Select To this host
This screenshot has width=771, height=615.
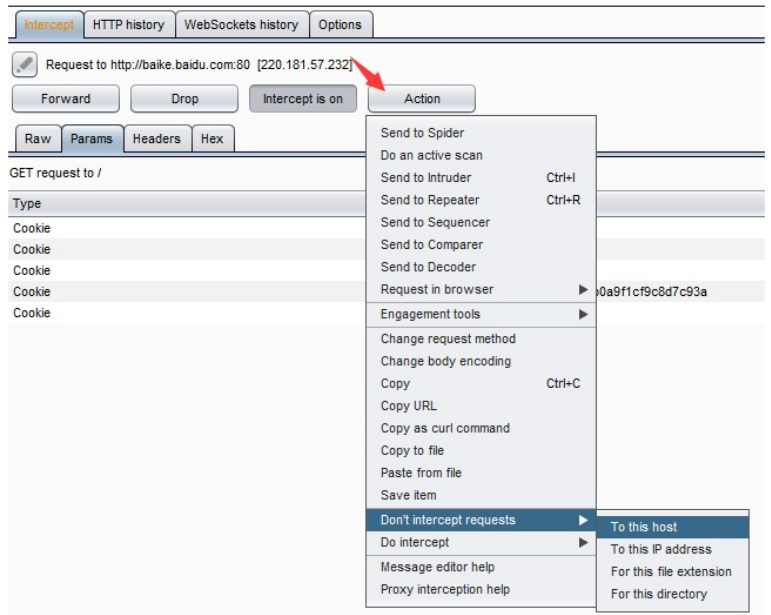[673, 527]
